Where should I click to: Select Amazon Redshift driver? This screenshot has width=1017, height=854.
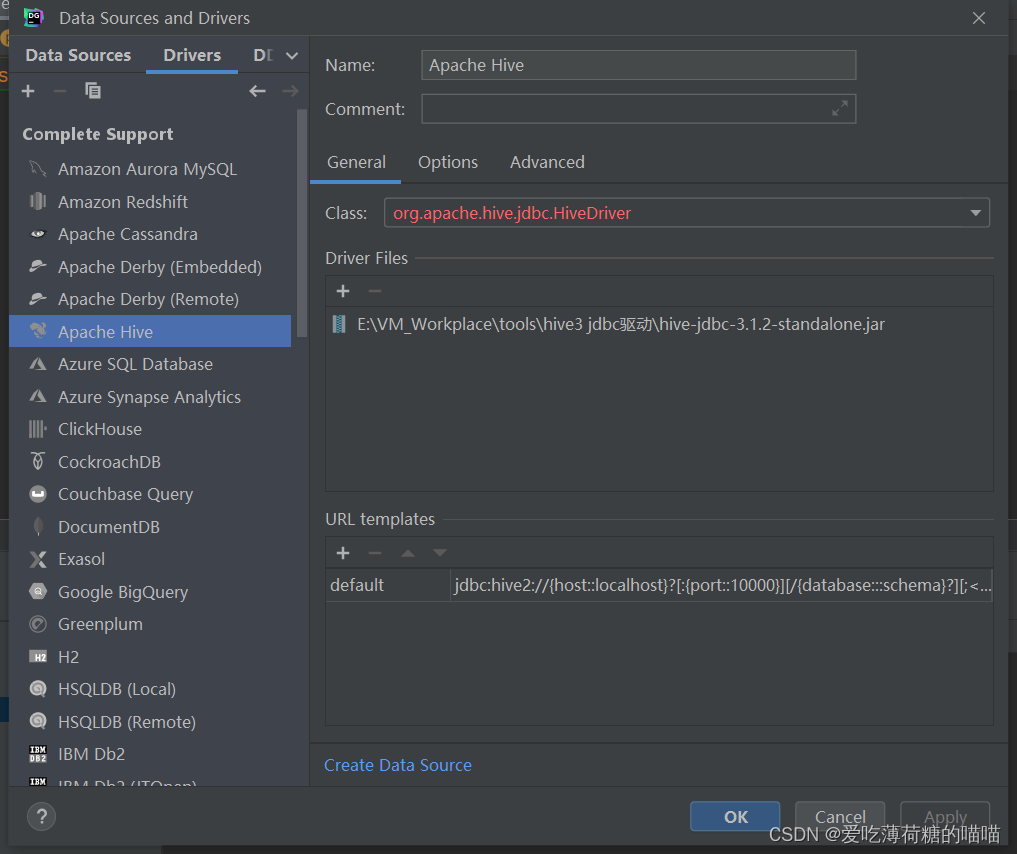[x=150, y=202]
